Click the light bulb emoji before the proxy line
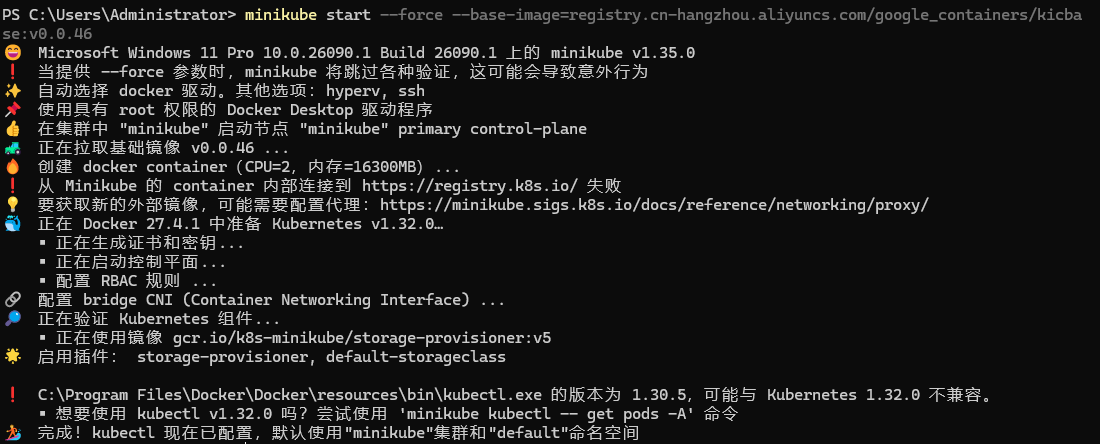Viewport: 1100px width, 444px height. pos(12,205)
